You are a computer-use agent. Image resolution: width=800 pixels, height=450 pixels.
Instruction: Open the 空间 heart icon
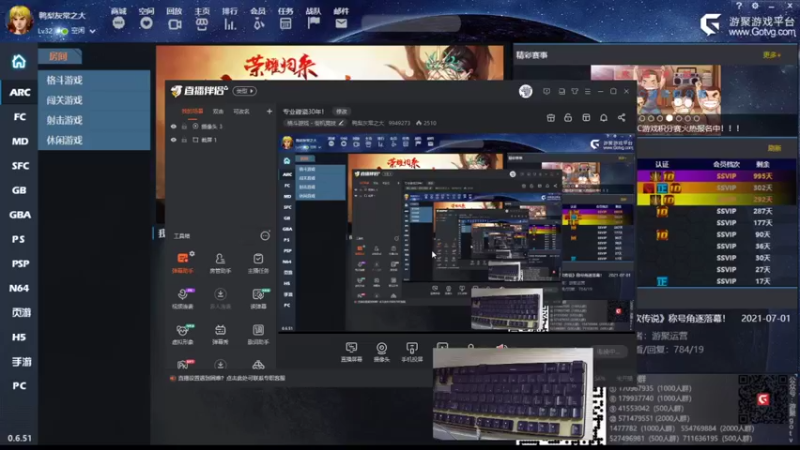coord(146,23)
